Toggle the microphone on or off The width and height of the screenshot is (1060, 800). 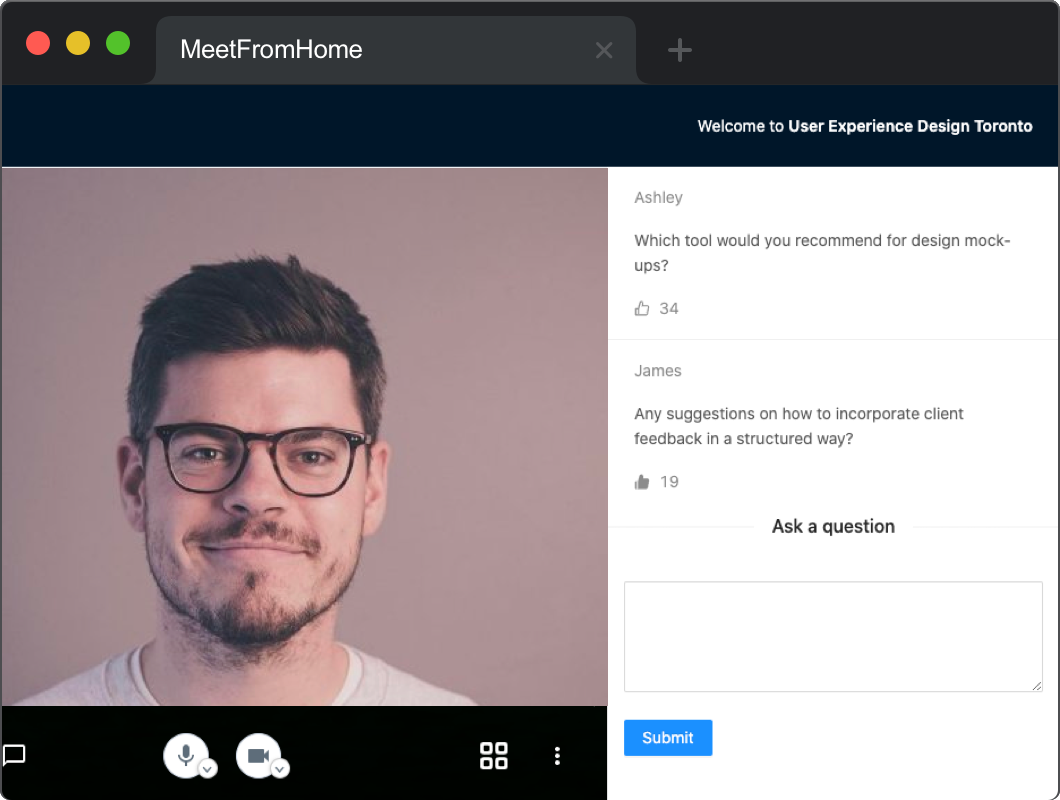point(185,755)
